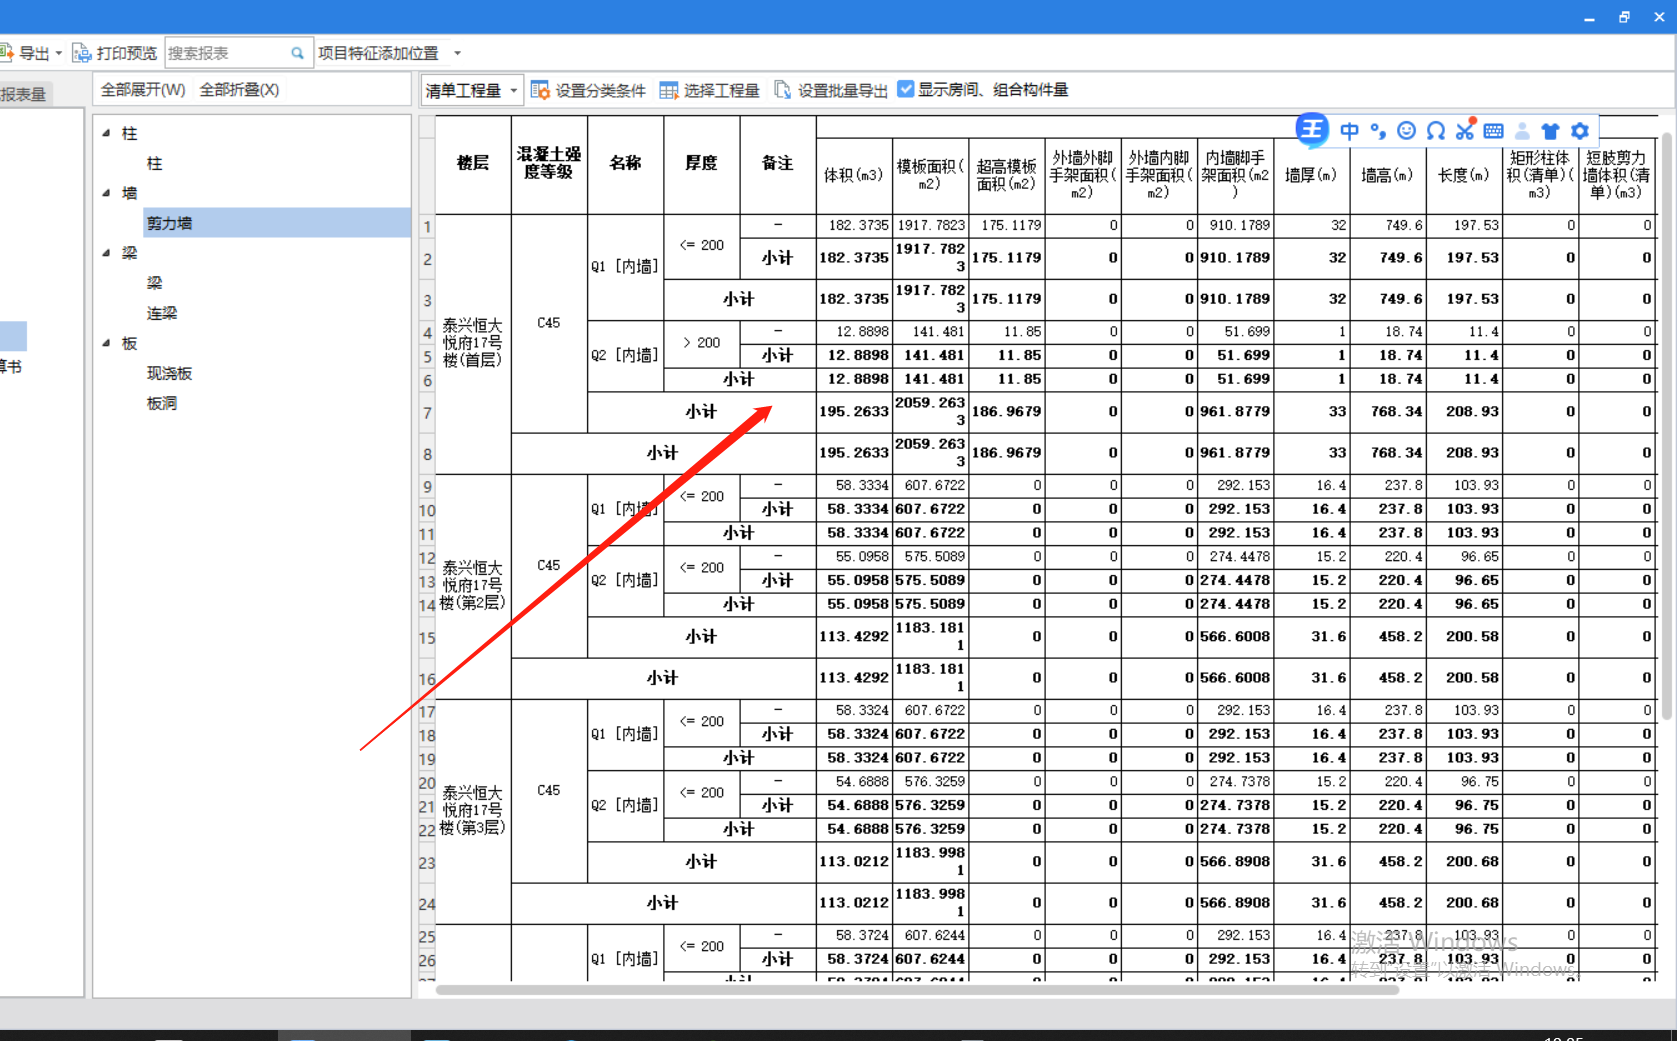Click the 名称 column header
Image resolution: width=1677 pixels, height=1041 pixels.
[x=625, y=164]
